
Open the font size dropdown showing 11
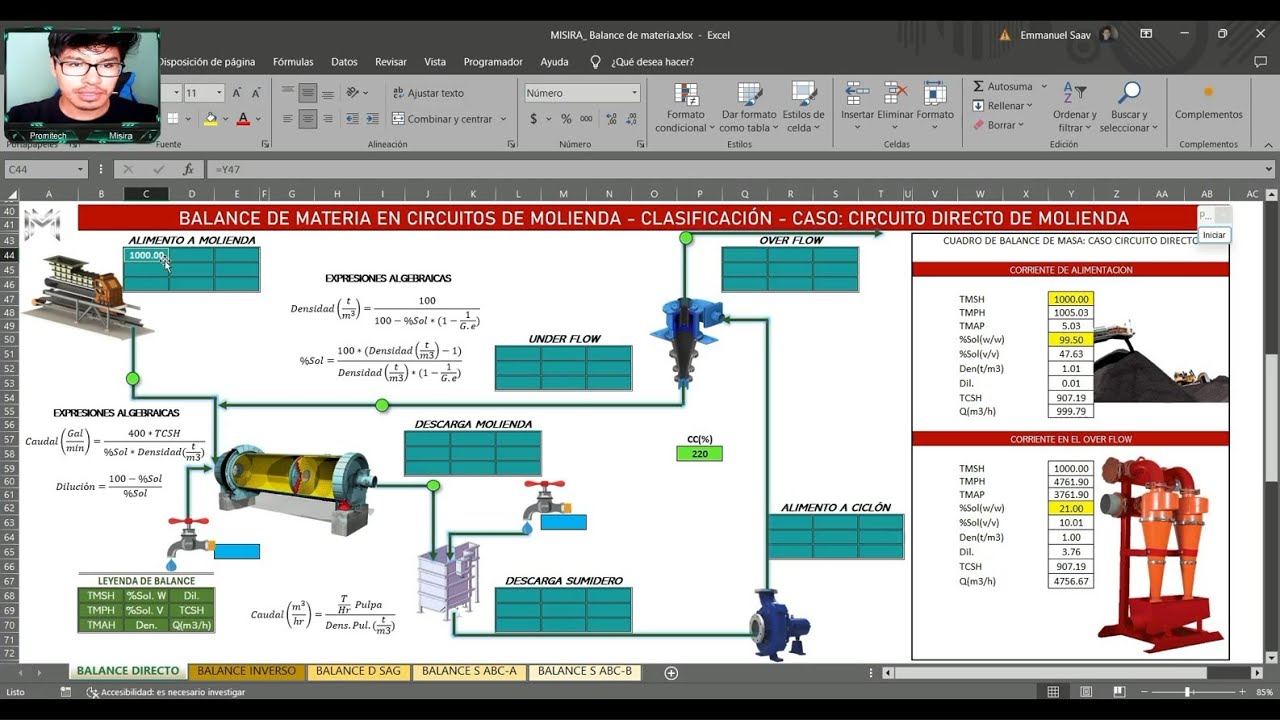[219, 93]
